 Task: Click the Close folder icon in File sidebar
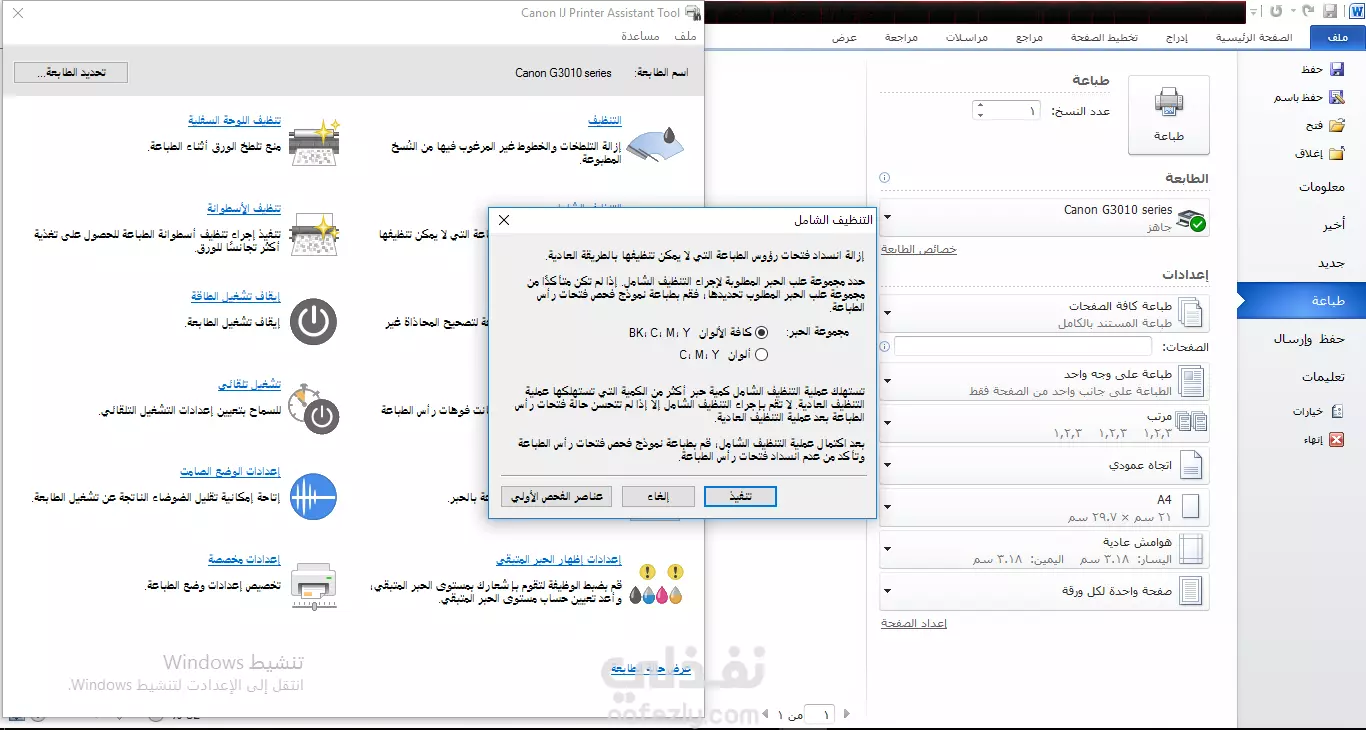point(1335,153)
